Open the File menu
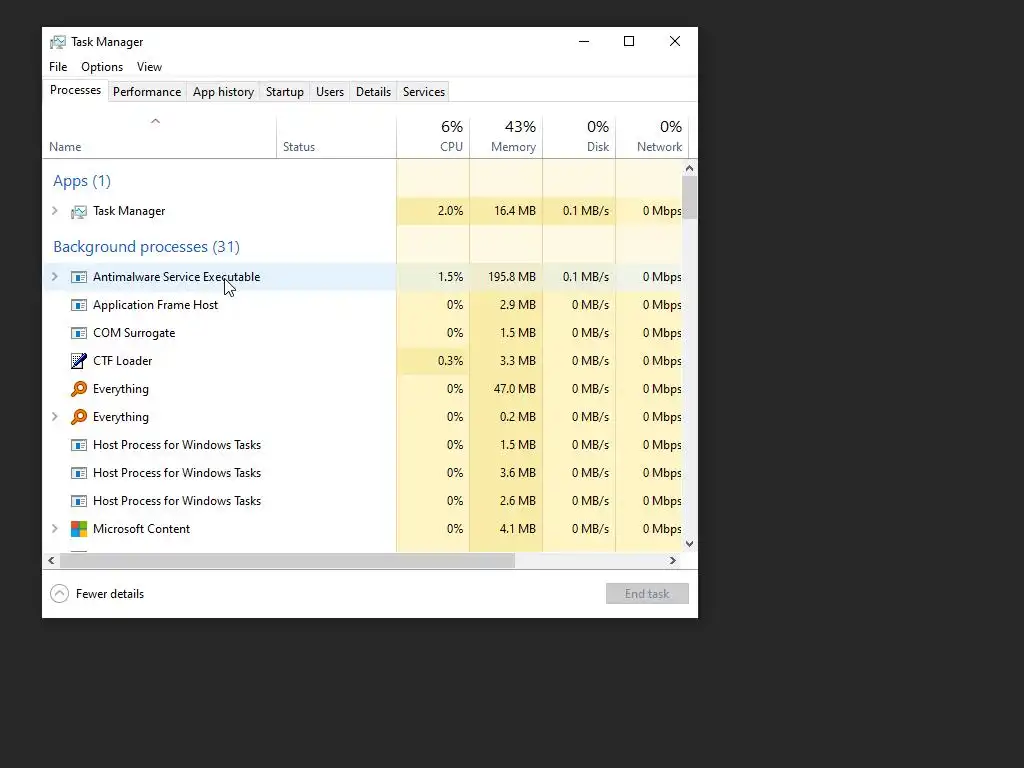The height and width of the screenshot is (768, 1024). [x=58, y=67]
